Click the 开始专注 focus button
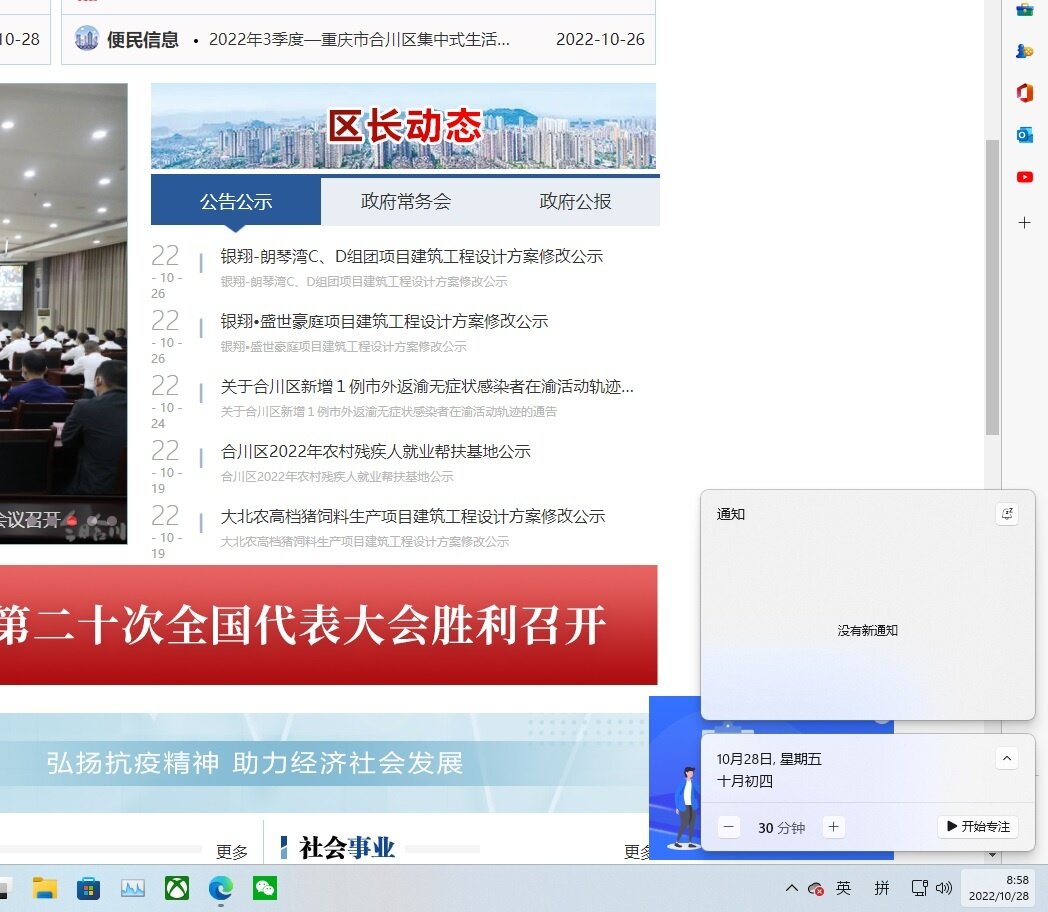Screen dimensions: 1048x912 coord(977,827)
